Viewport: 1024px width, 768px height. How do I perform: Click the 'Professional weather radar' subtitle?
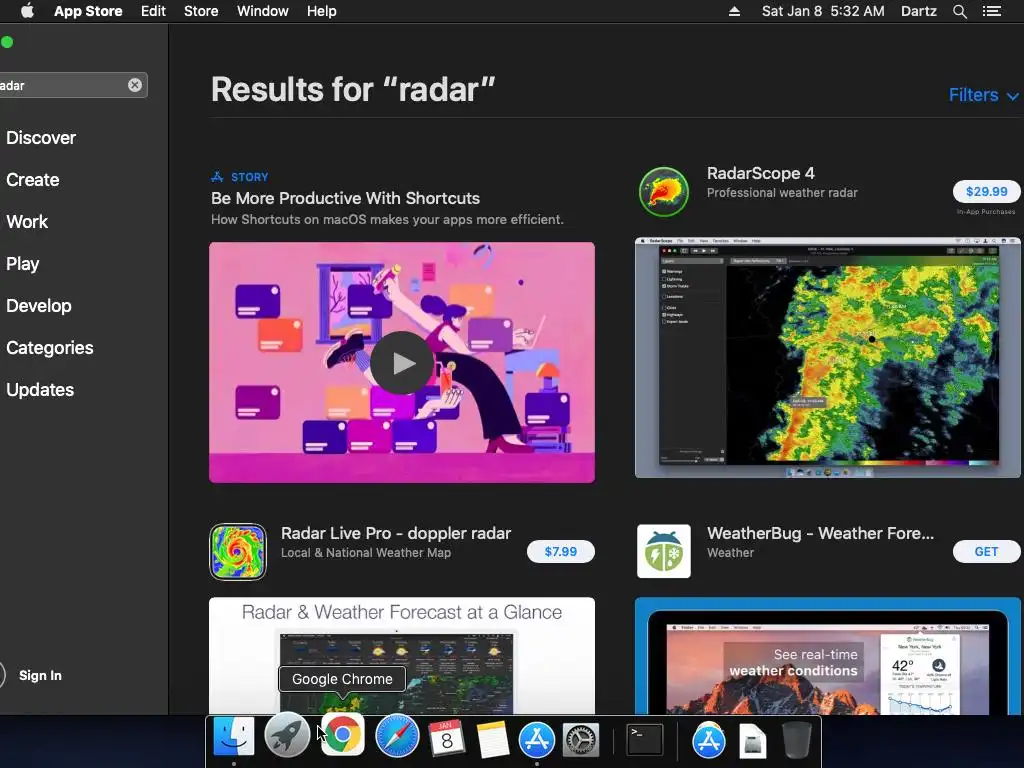point(782,193)
